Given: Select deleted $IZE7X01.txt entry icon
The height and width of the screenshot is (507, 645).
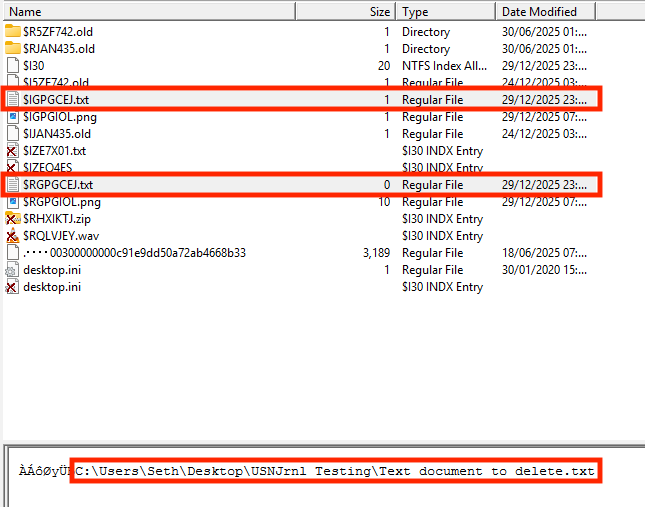Looking at the screenshot, I should [x=12, y=150].
